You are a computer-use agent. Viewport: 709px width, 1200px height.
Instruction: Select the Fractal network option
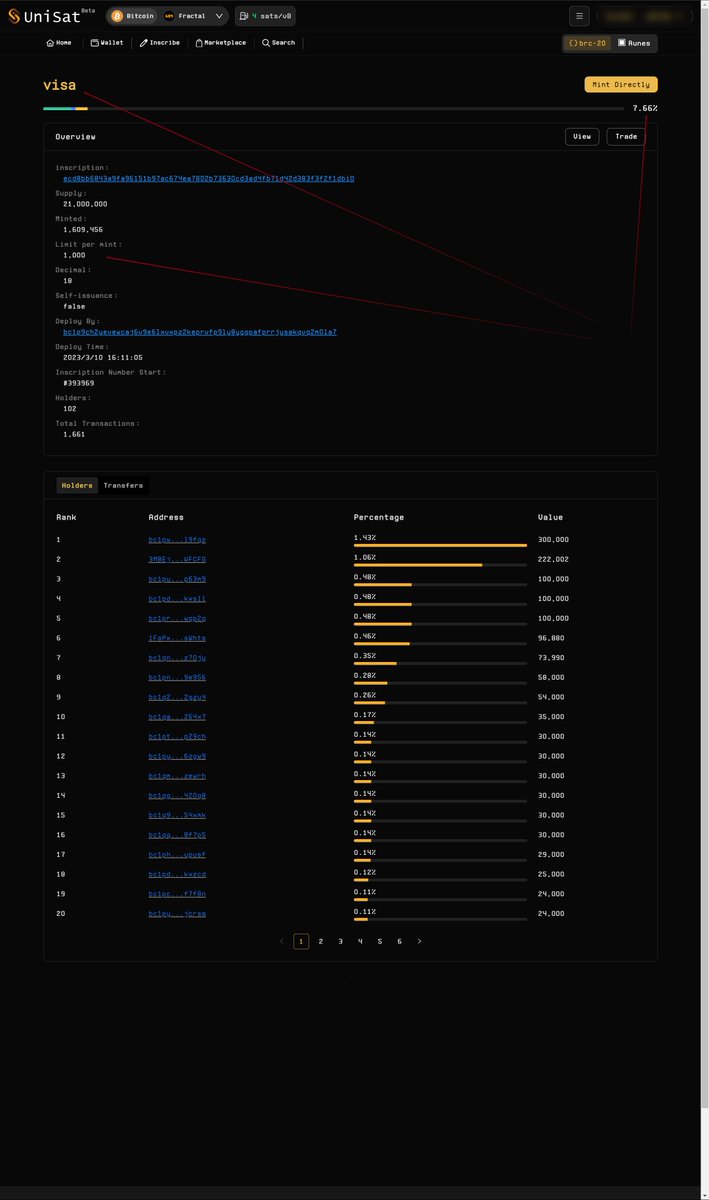coord(184,16)
